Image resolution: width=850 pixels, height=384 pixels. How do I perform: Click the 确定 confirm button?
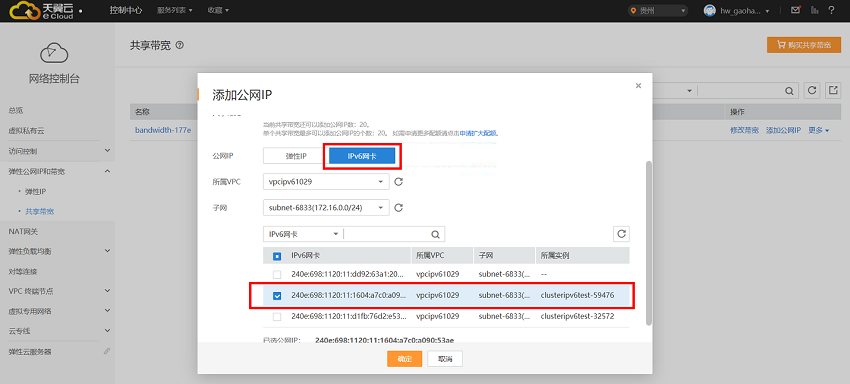click(x=404, y=359)
